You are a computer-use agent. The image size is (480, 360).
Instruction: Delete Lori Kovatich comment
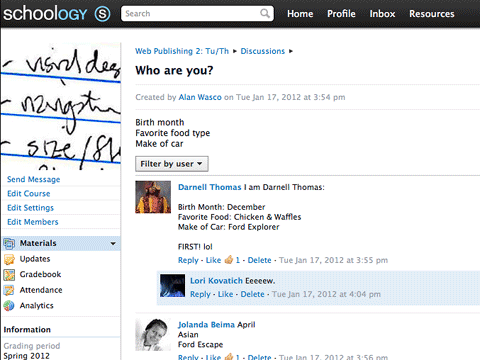pyautogui.click(x=252, y=294)
